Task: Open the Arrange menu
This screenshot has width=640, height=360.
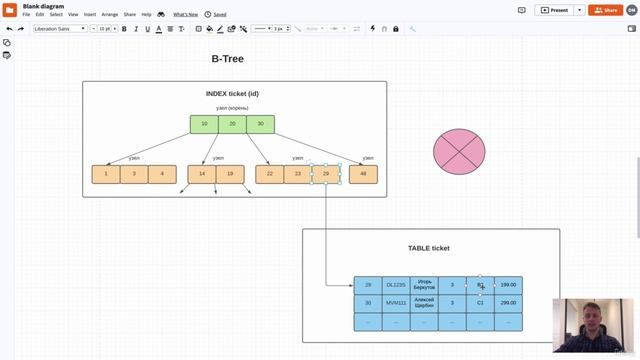Action: click(110, 14)
